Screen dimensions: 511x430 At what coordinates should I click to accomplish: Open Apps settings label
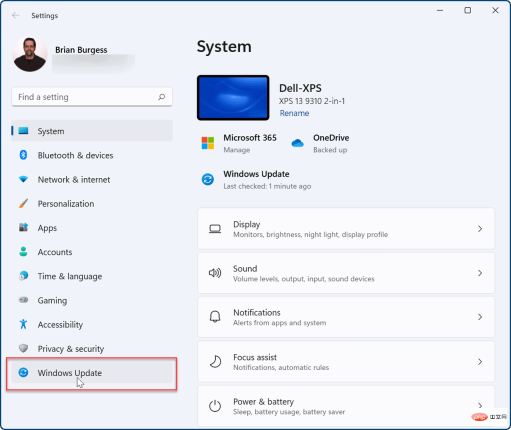[x=47, y=228]
